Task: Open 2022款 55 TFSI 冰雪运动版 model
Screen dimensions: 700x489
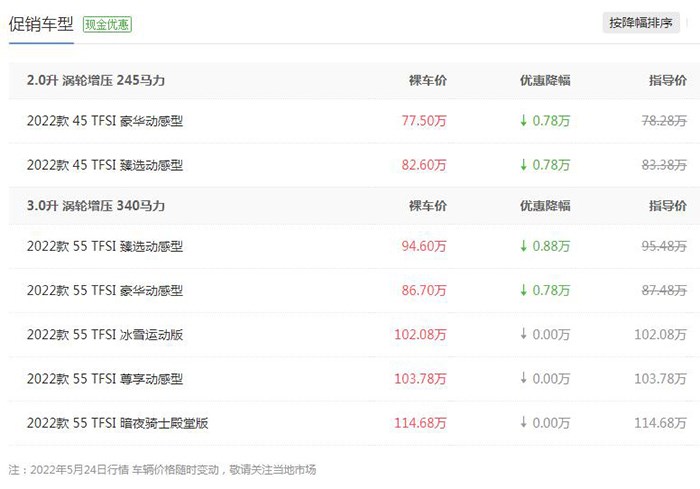Action: point(105,334)
